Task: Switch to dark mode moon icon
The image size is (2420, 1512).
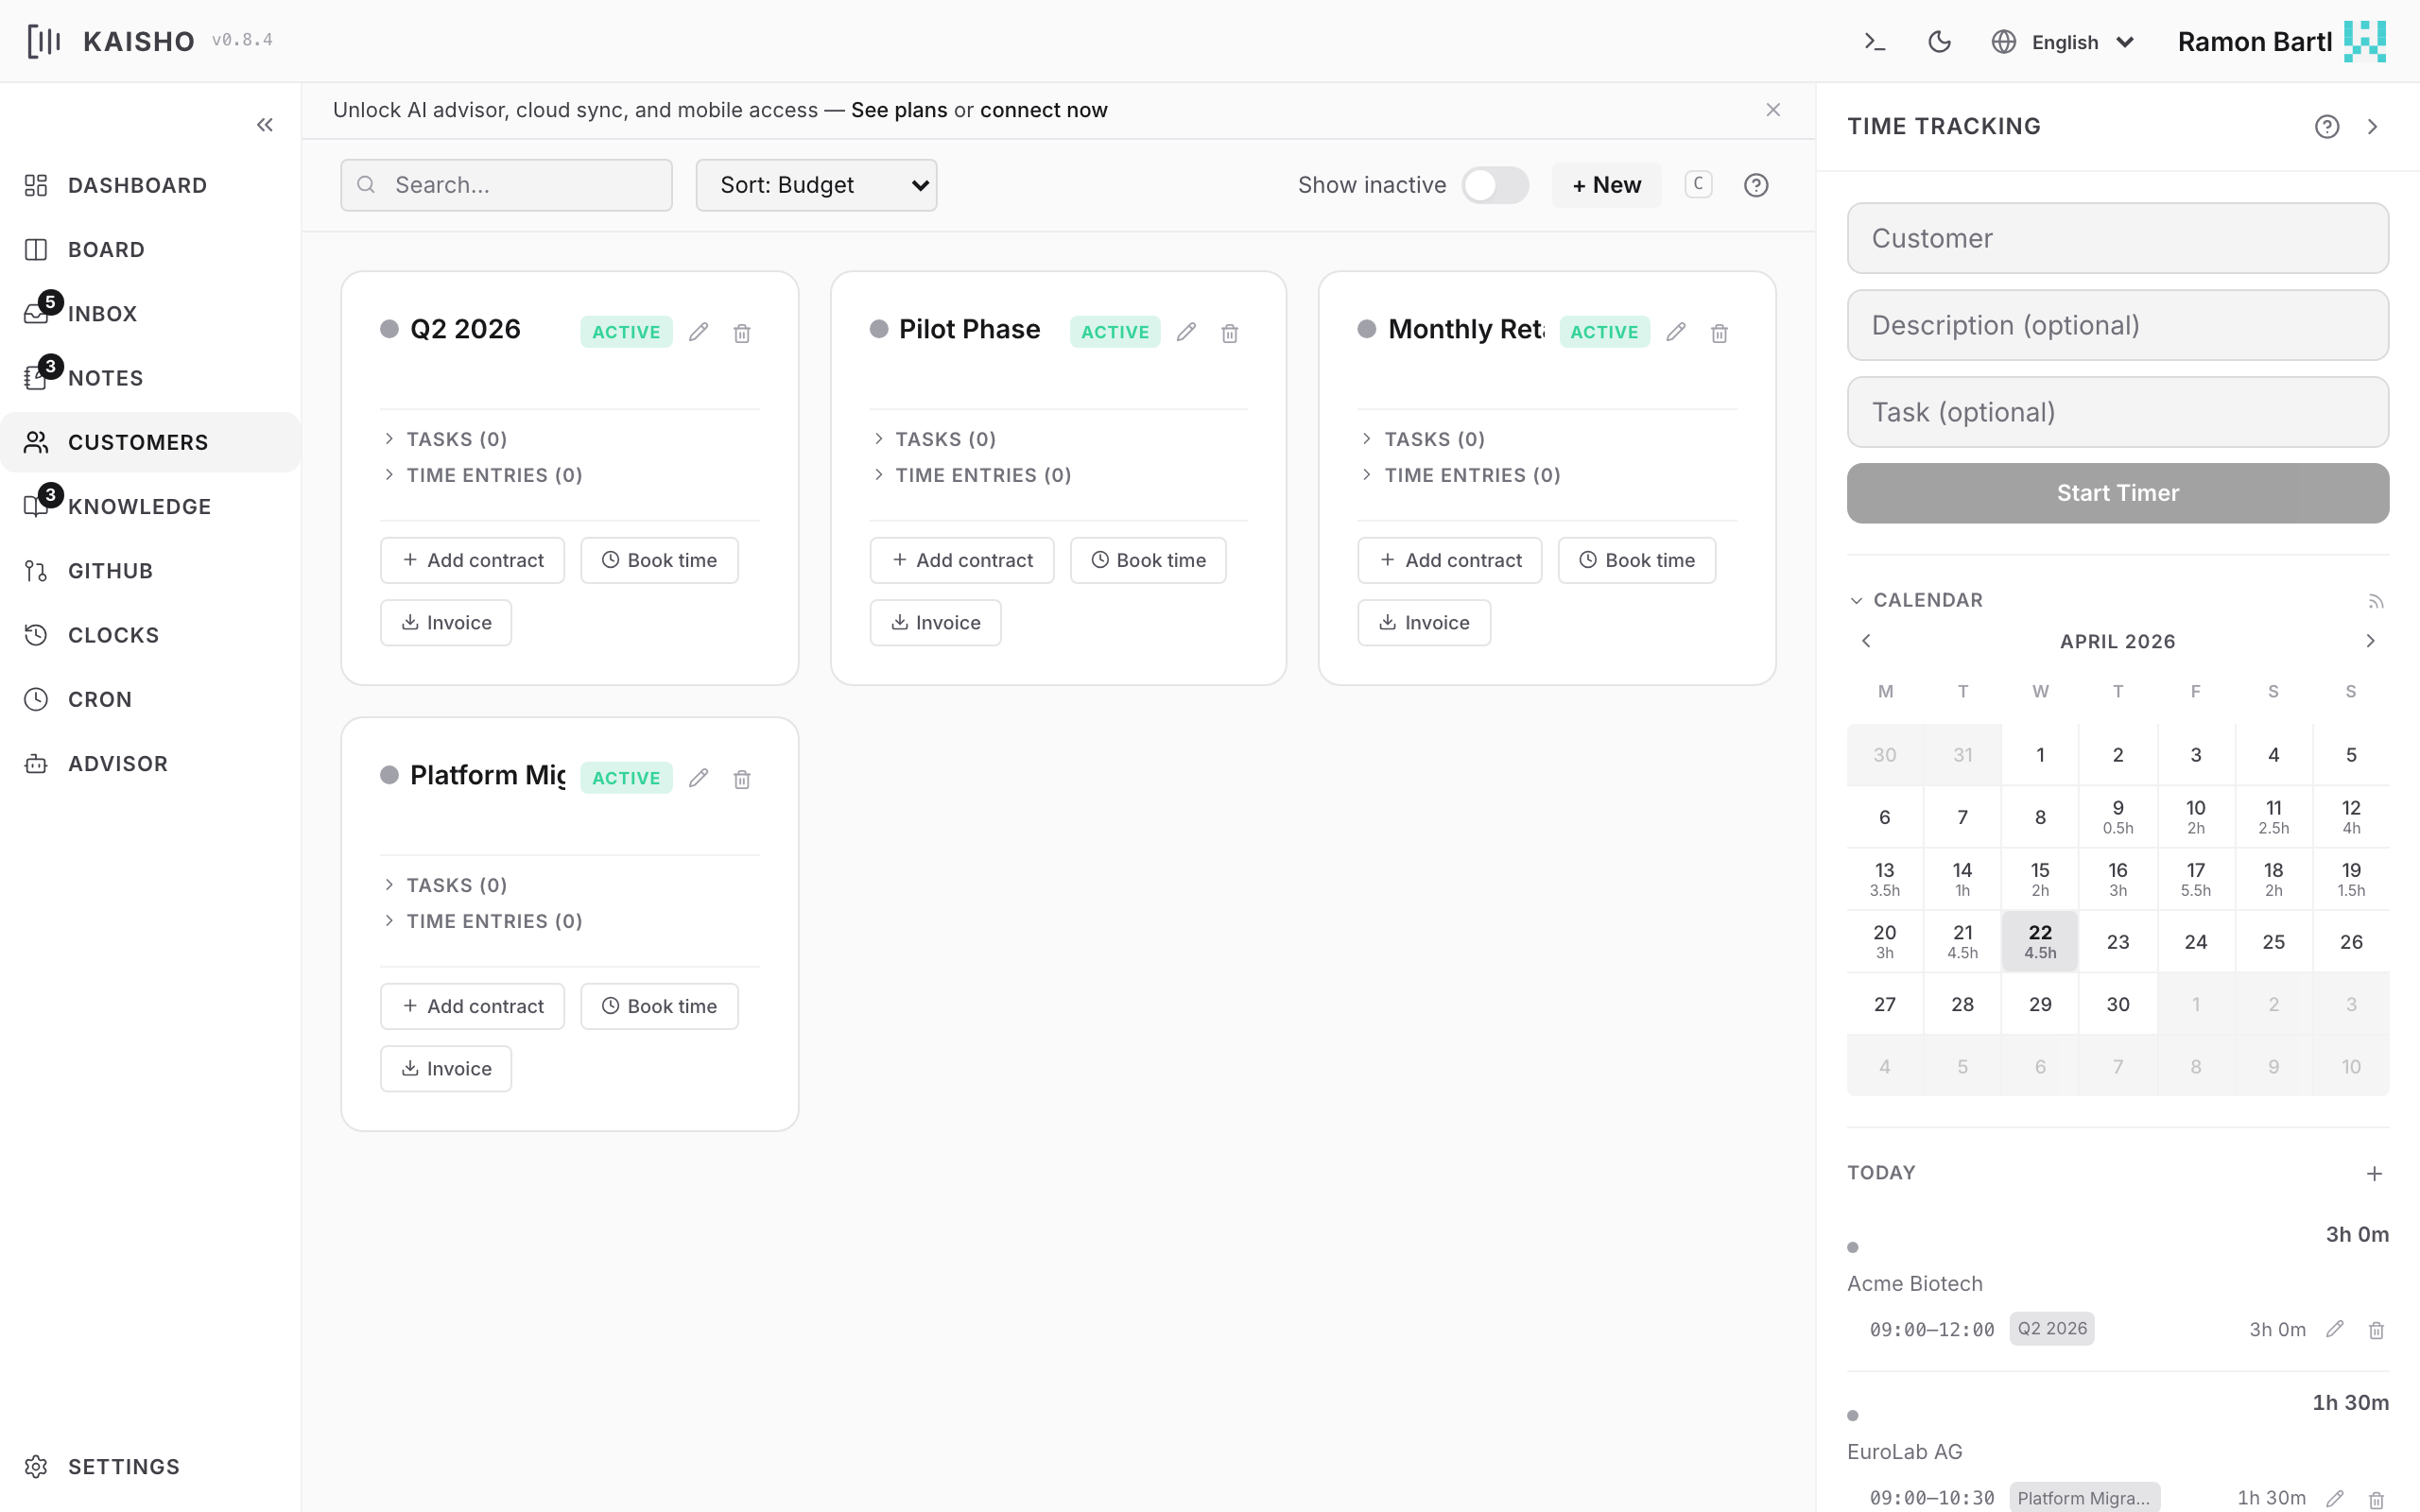Action: 1939,42
